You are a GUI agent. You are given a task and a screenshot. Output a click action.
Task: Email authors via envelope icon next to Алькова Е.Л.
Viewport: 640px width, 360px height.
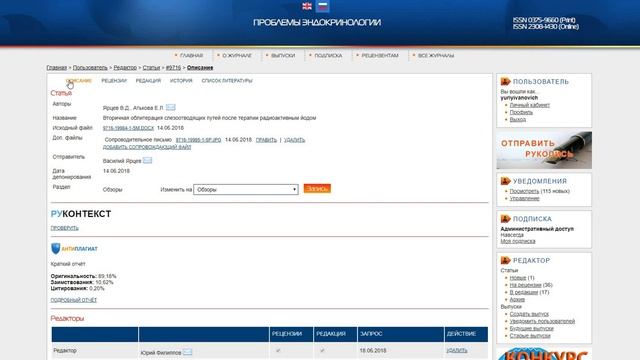(x=171, y=107)
